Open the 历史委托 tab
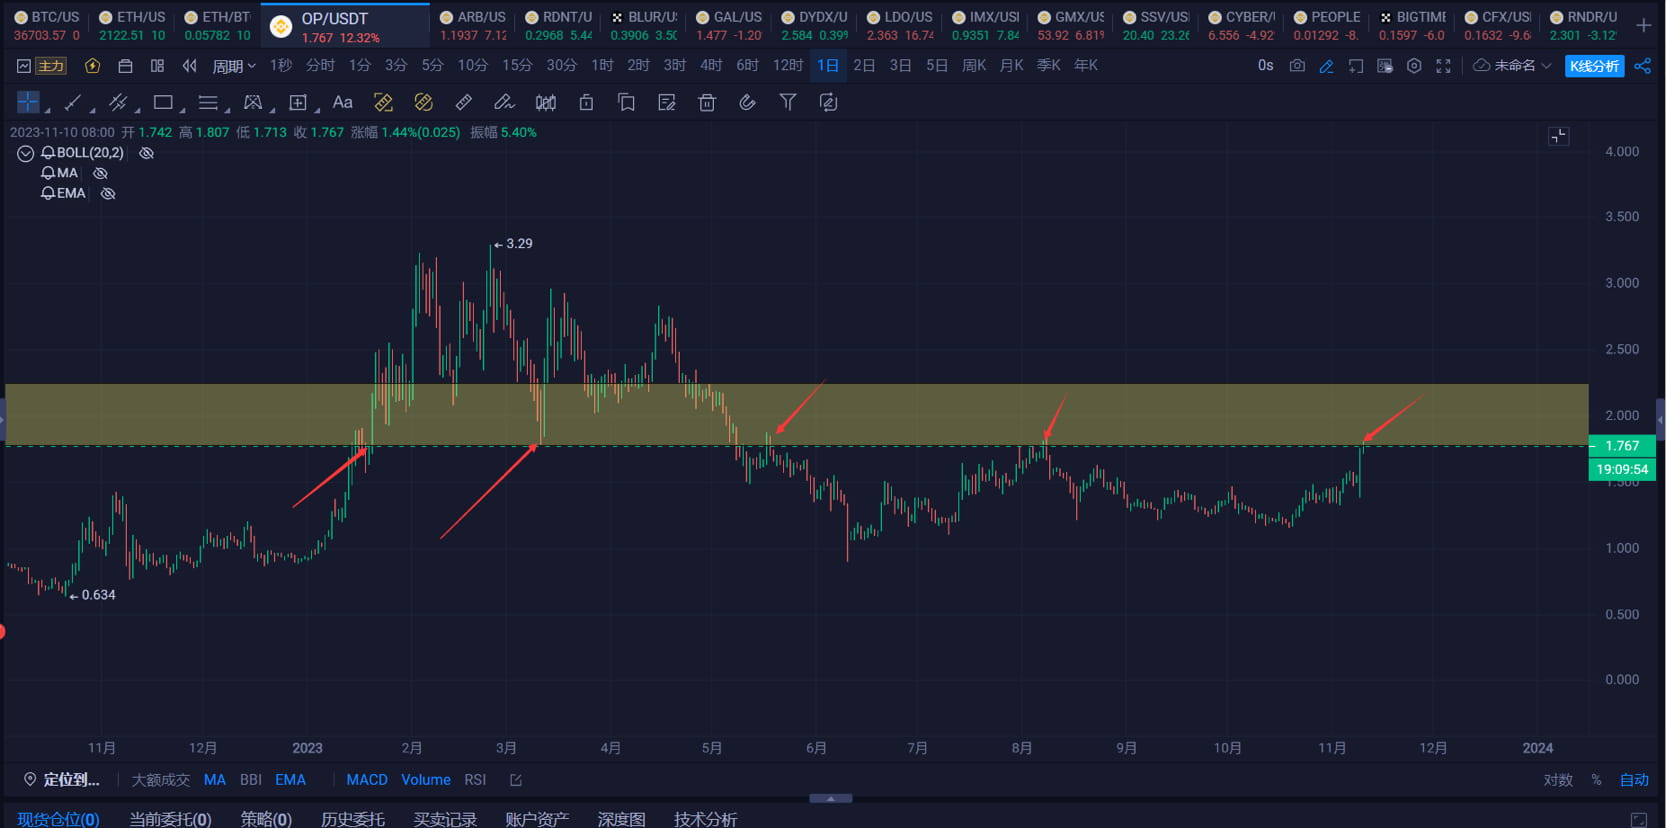Image resolution: width=1666 pixels, height=828 pixels. click(353, 819)
